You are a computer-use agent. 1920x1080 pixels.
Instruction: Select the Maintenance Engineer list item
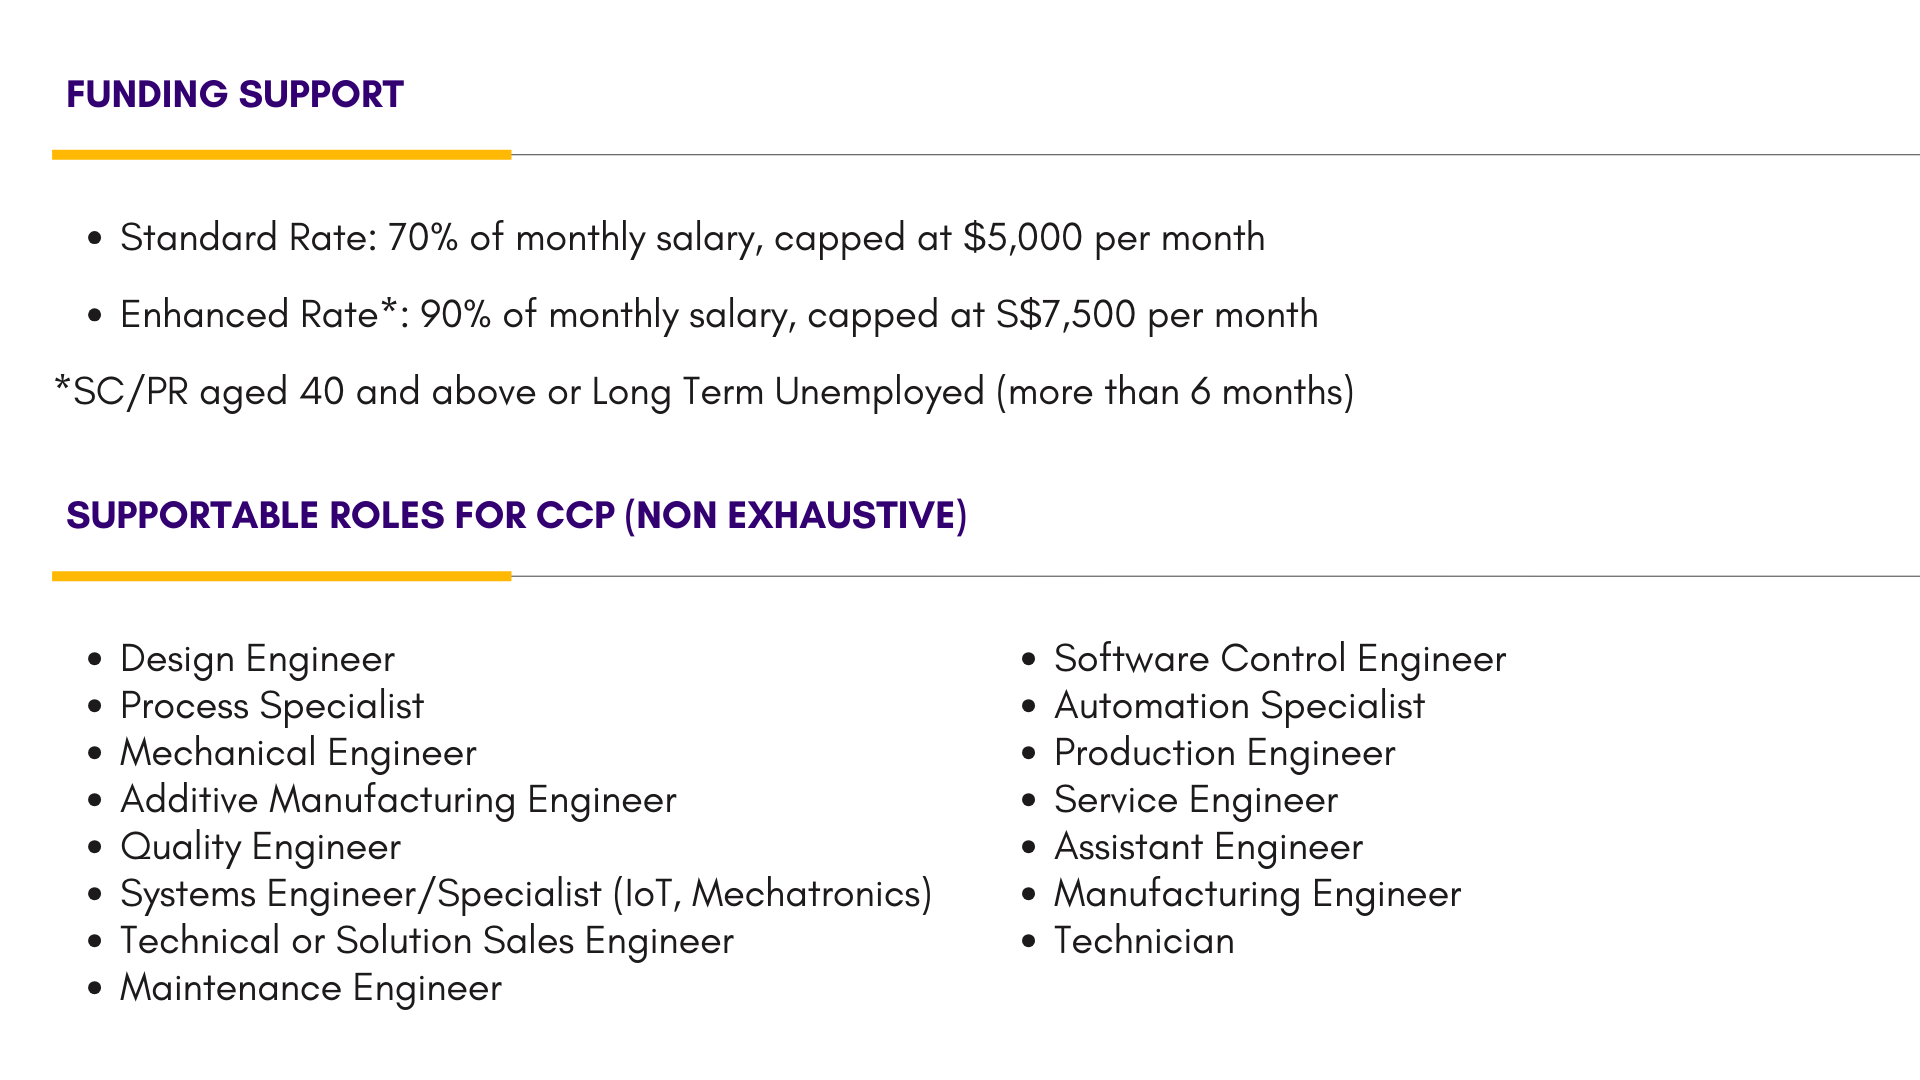(x=311, y=988)
